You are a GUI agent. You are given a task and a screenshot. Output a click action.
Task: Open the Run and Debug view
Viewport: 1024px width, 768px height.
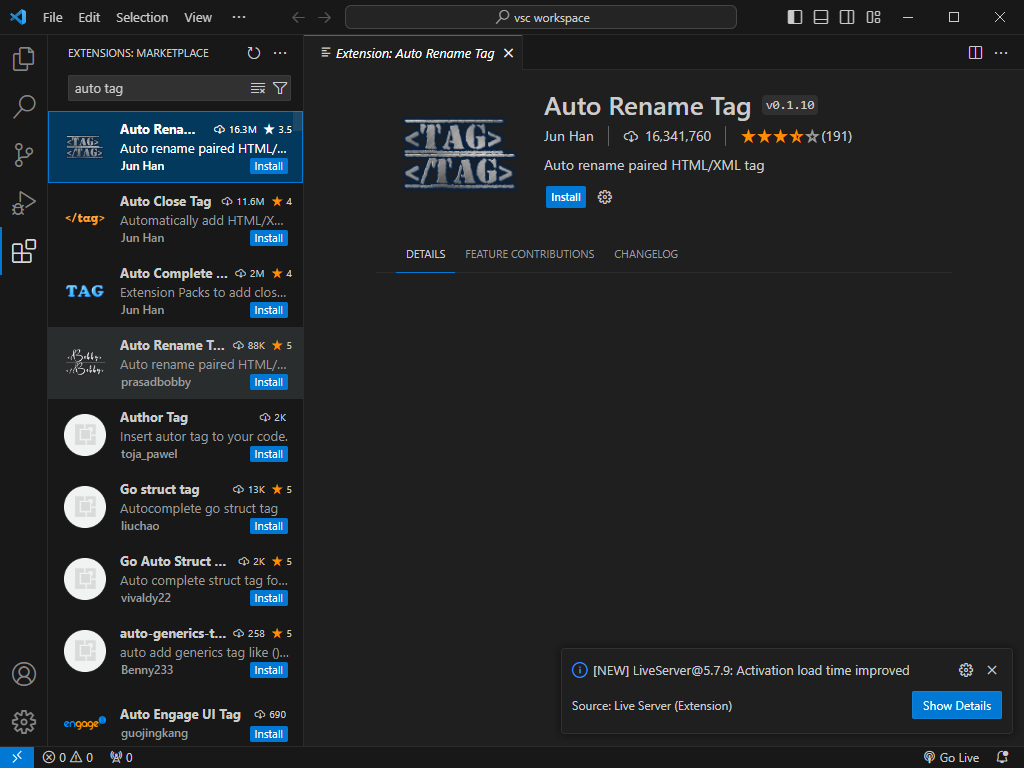point(24,203)
